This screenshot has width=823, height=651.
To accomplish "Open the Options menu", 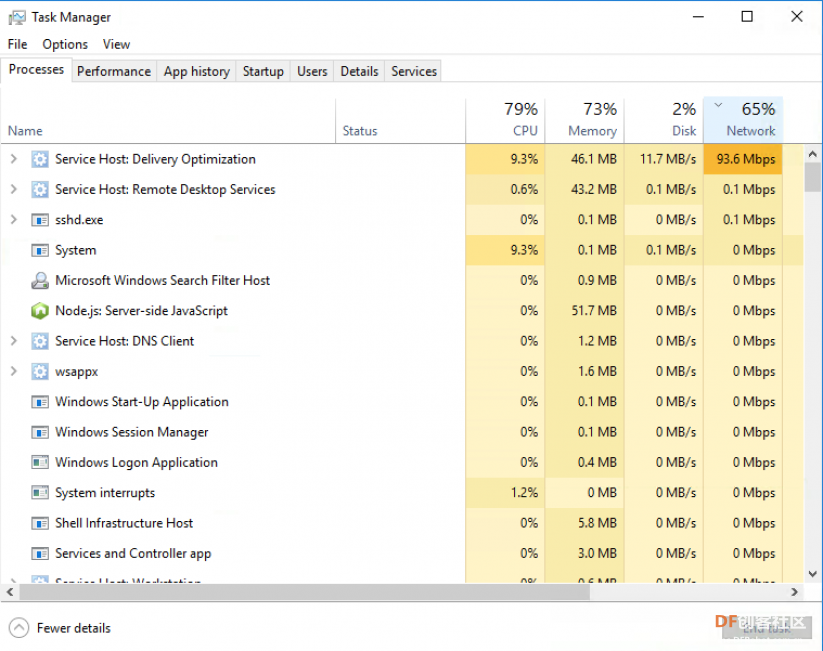I will 65,44.
